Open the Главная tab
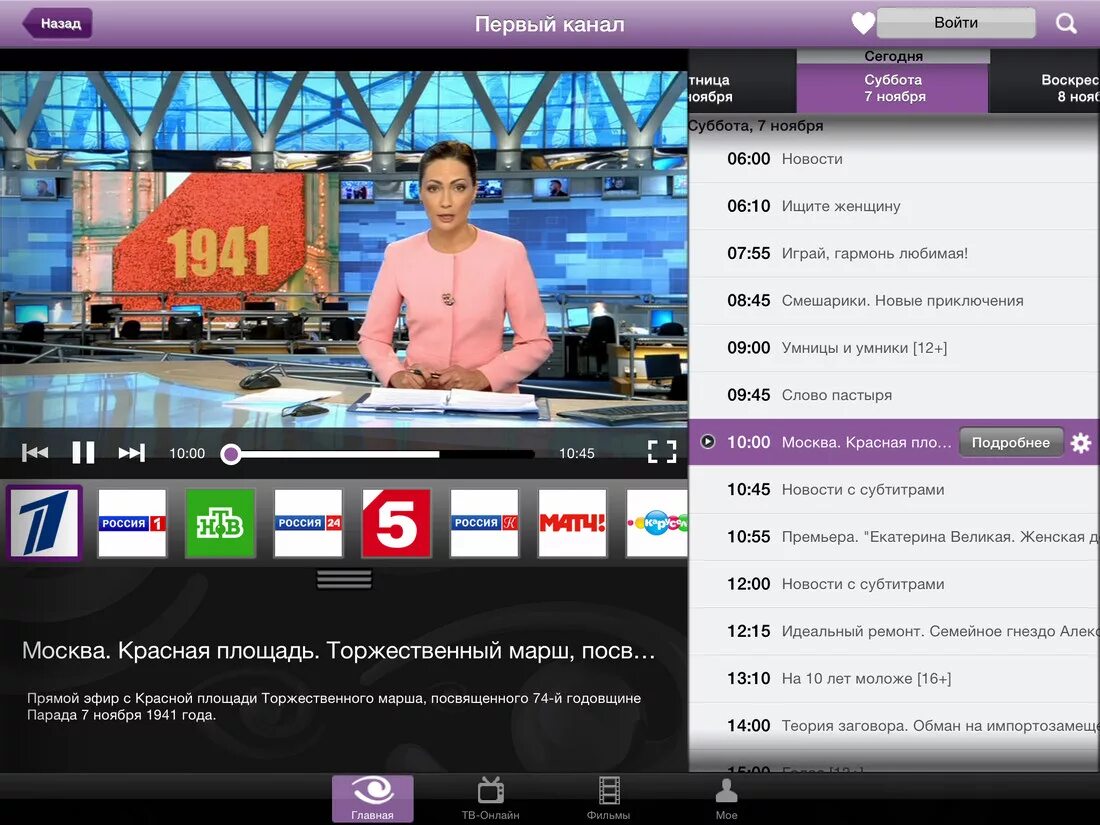 [x=373, y=798]
